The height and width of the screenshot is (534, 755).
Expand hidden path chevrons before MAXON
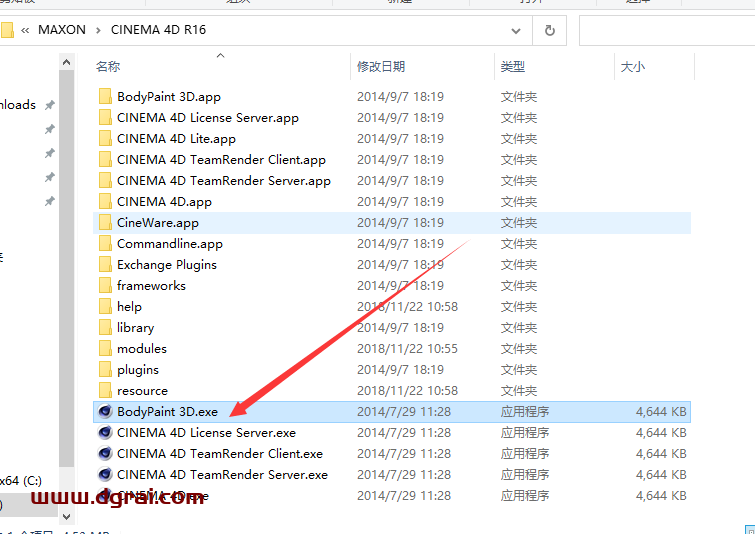coord(25,30)
